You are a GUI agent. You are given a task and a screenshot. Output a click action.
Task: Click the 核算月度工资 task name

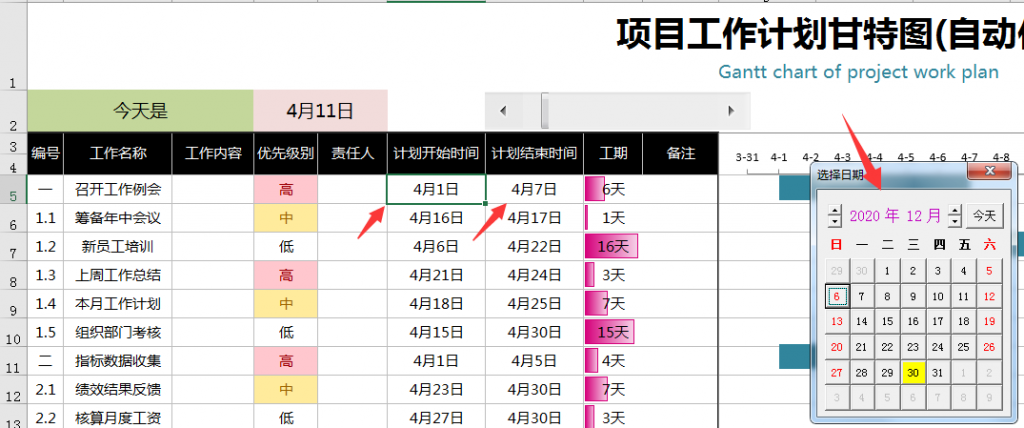tap(118, 418)
